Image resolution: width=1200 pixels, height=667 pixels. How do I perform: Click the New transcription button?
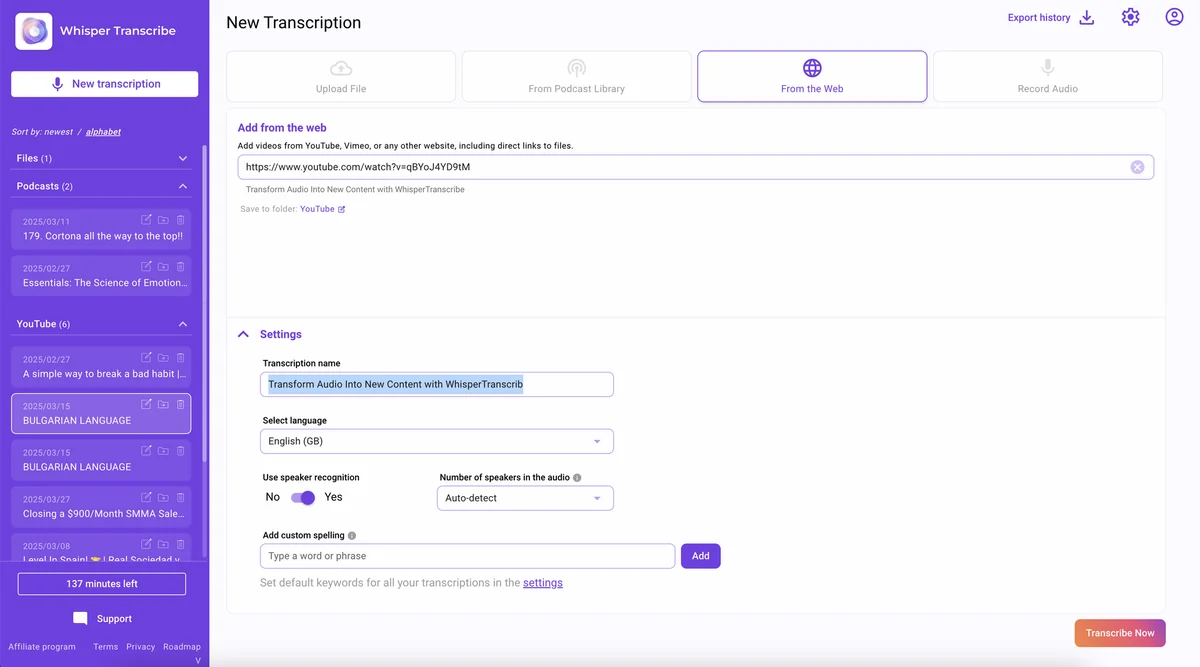pos(105,84)
